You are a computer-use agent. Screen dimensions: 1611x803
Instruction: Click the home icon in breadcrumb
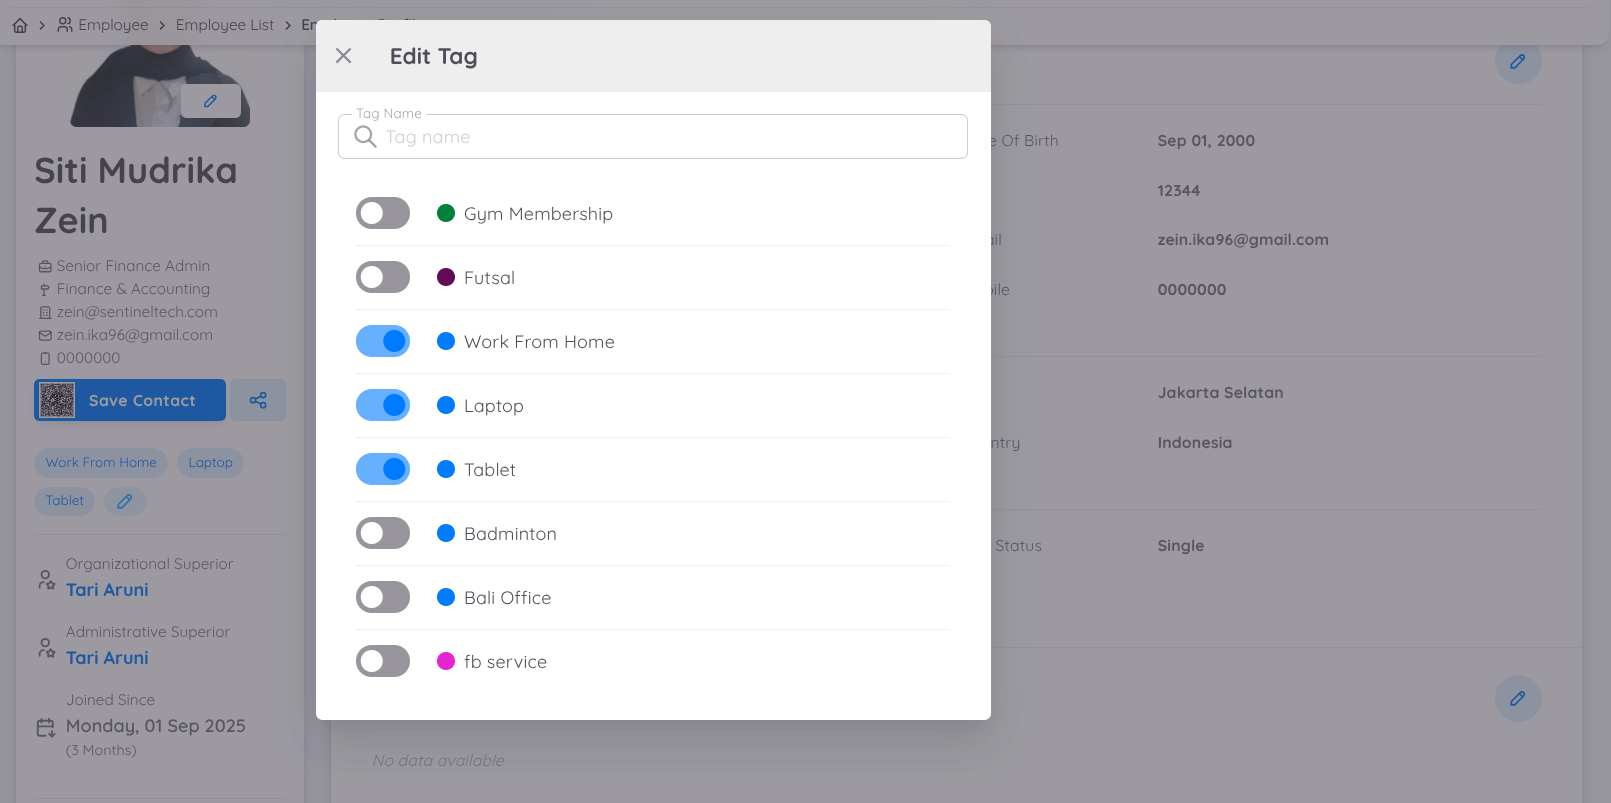(20, 25)
